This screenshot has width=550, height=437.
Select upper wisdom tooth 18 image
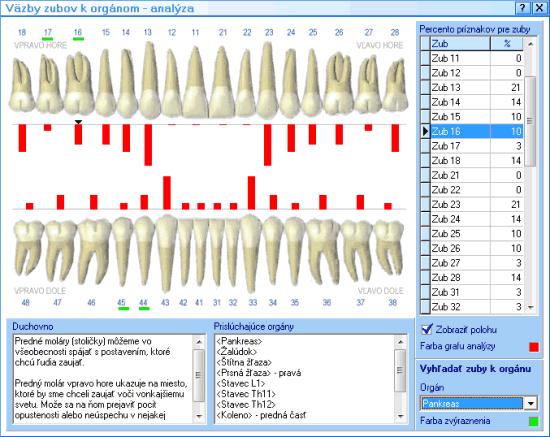pos(22,85)
